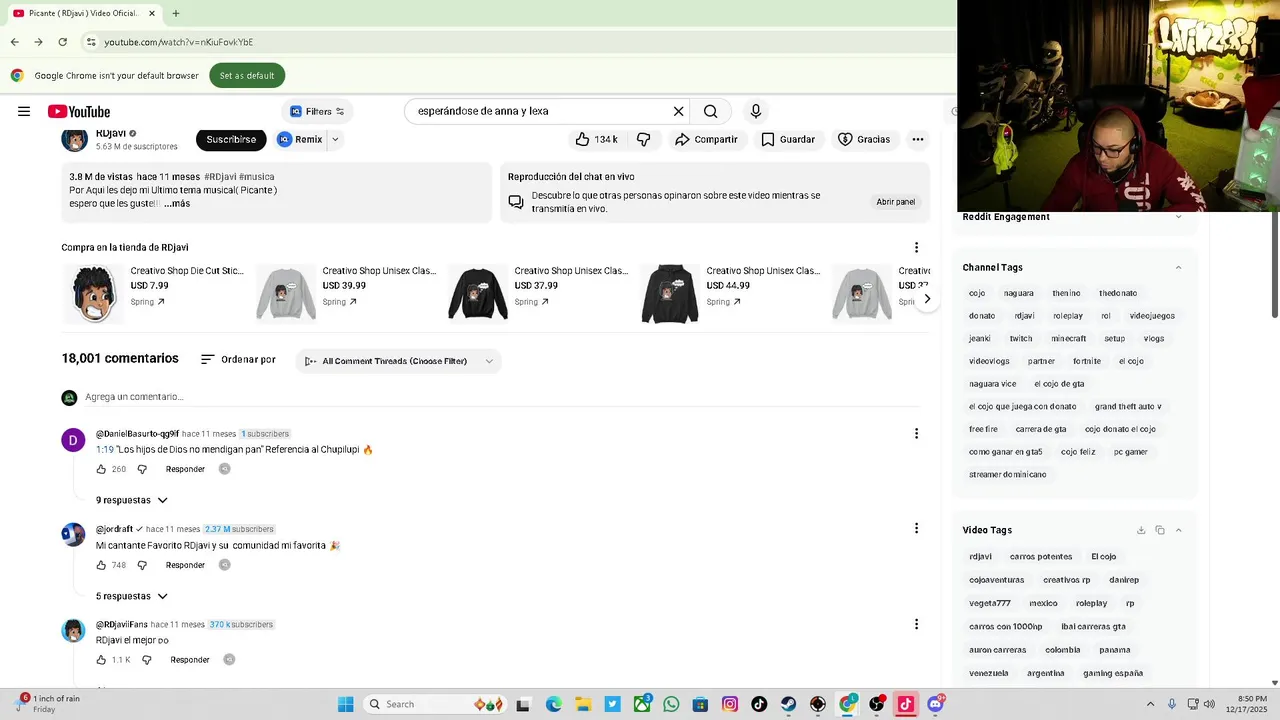This screenshot has width=1280, height=720.
Task: Open Remix options dropdown arrow
Action: 335,139
